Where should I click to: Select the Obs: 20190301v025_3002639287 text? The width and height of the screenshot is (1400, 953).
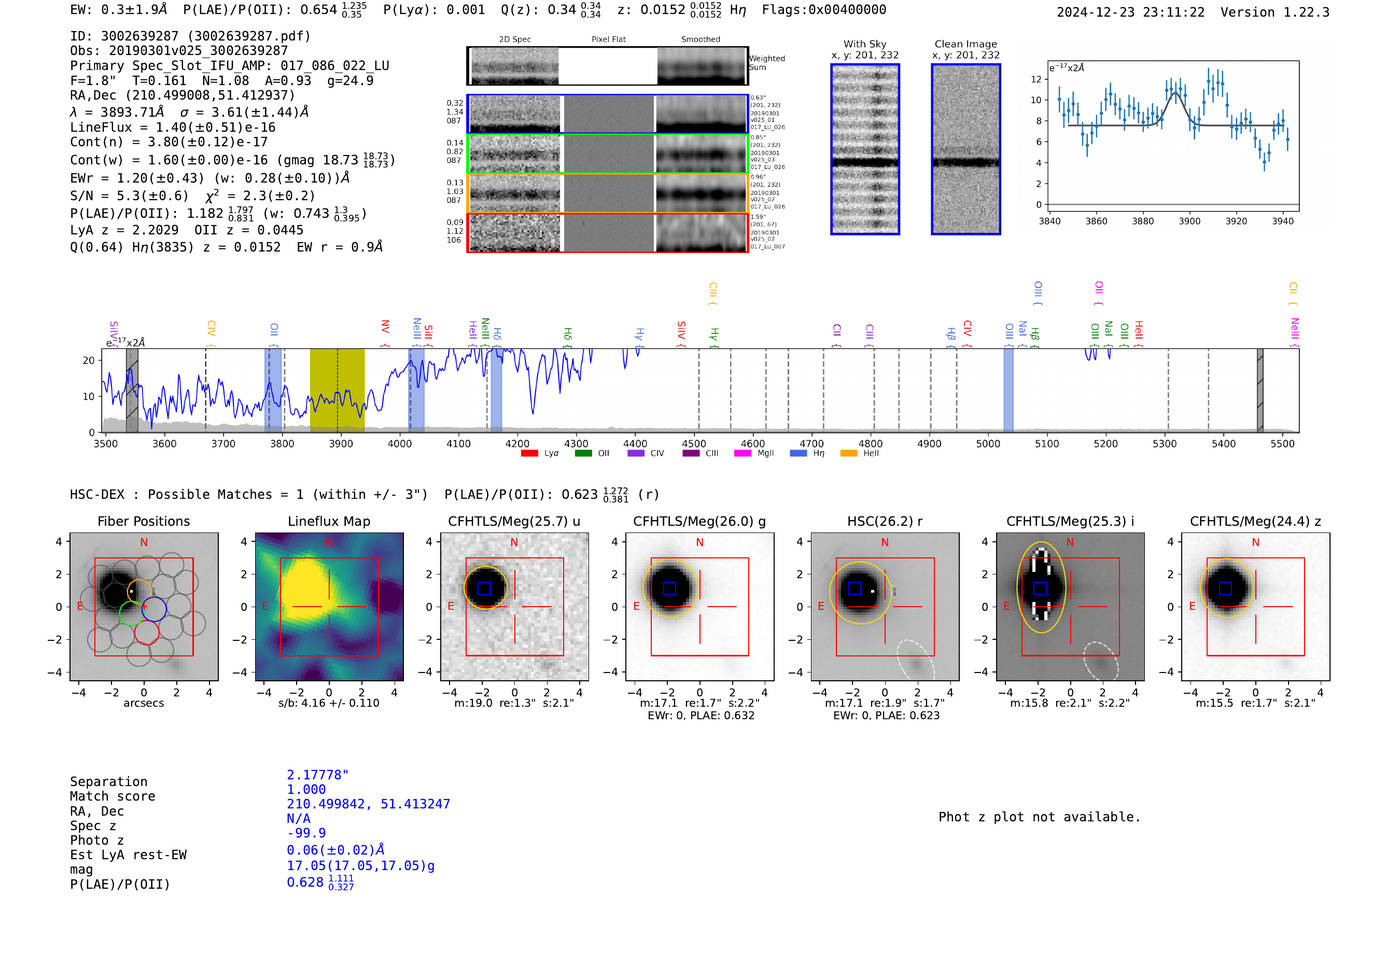(179, 51)
